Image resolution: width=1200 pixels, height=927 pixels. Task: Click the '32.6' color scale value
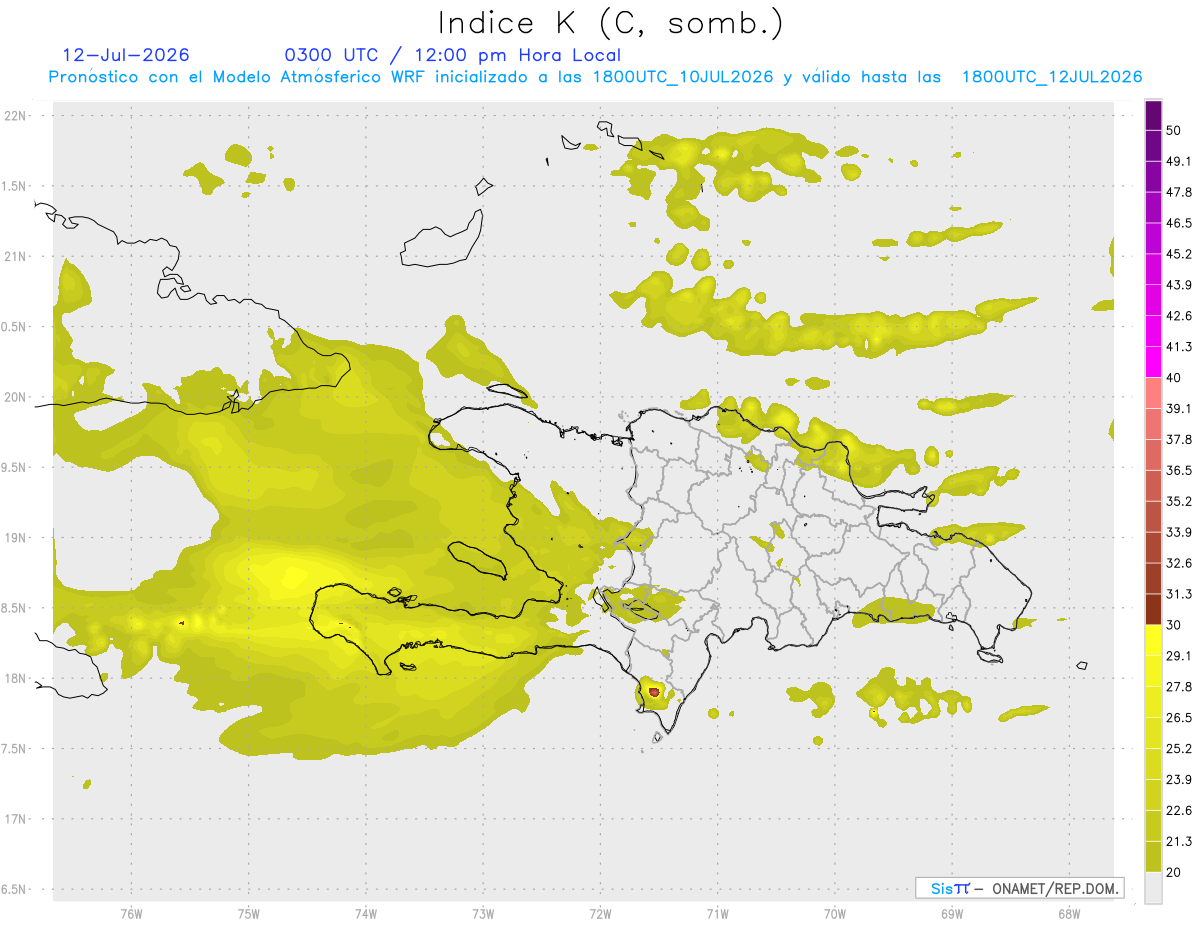tap(1178, 563)
